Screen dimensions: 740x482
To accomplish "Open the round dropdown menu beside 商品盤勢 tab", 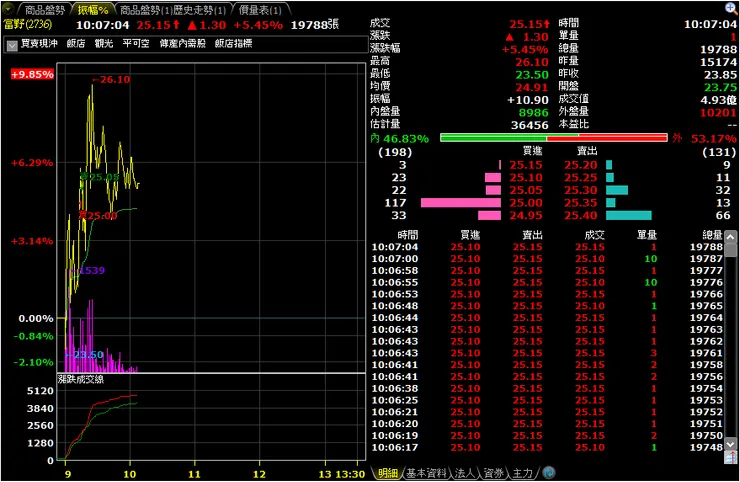I will click(x=8, y=9).
